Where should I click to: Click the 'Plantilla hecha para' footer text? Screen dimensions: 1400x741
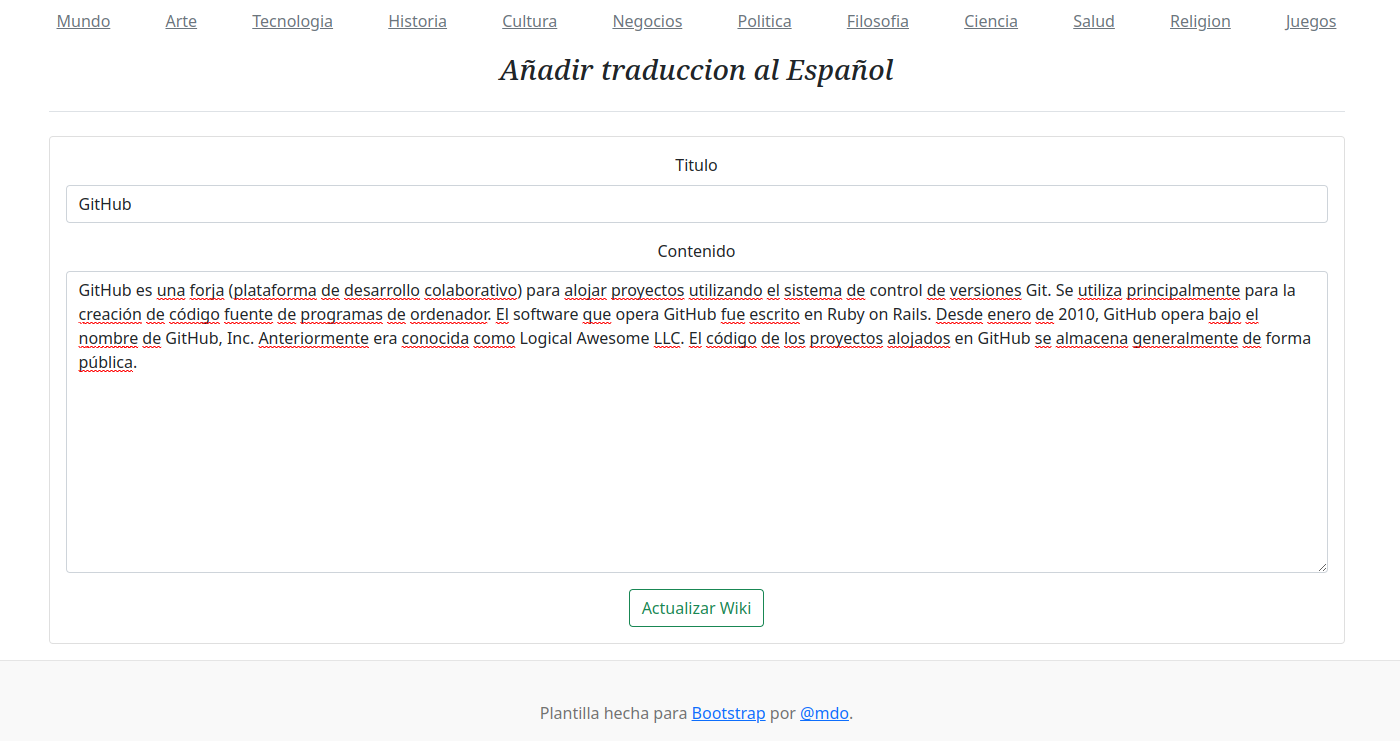613,713
